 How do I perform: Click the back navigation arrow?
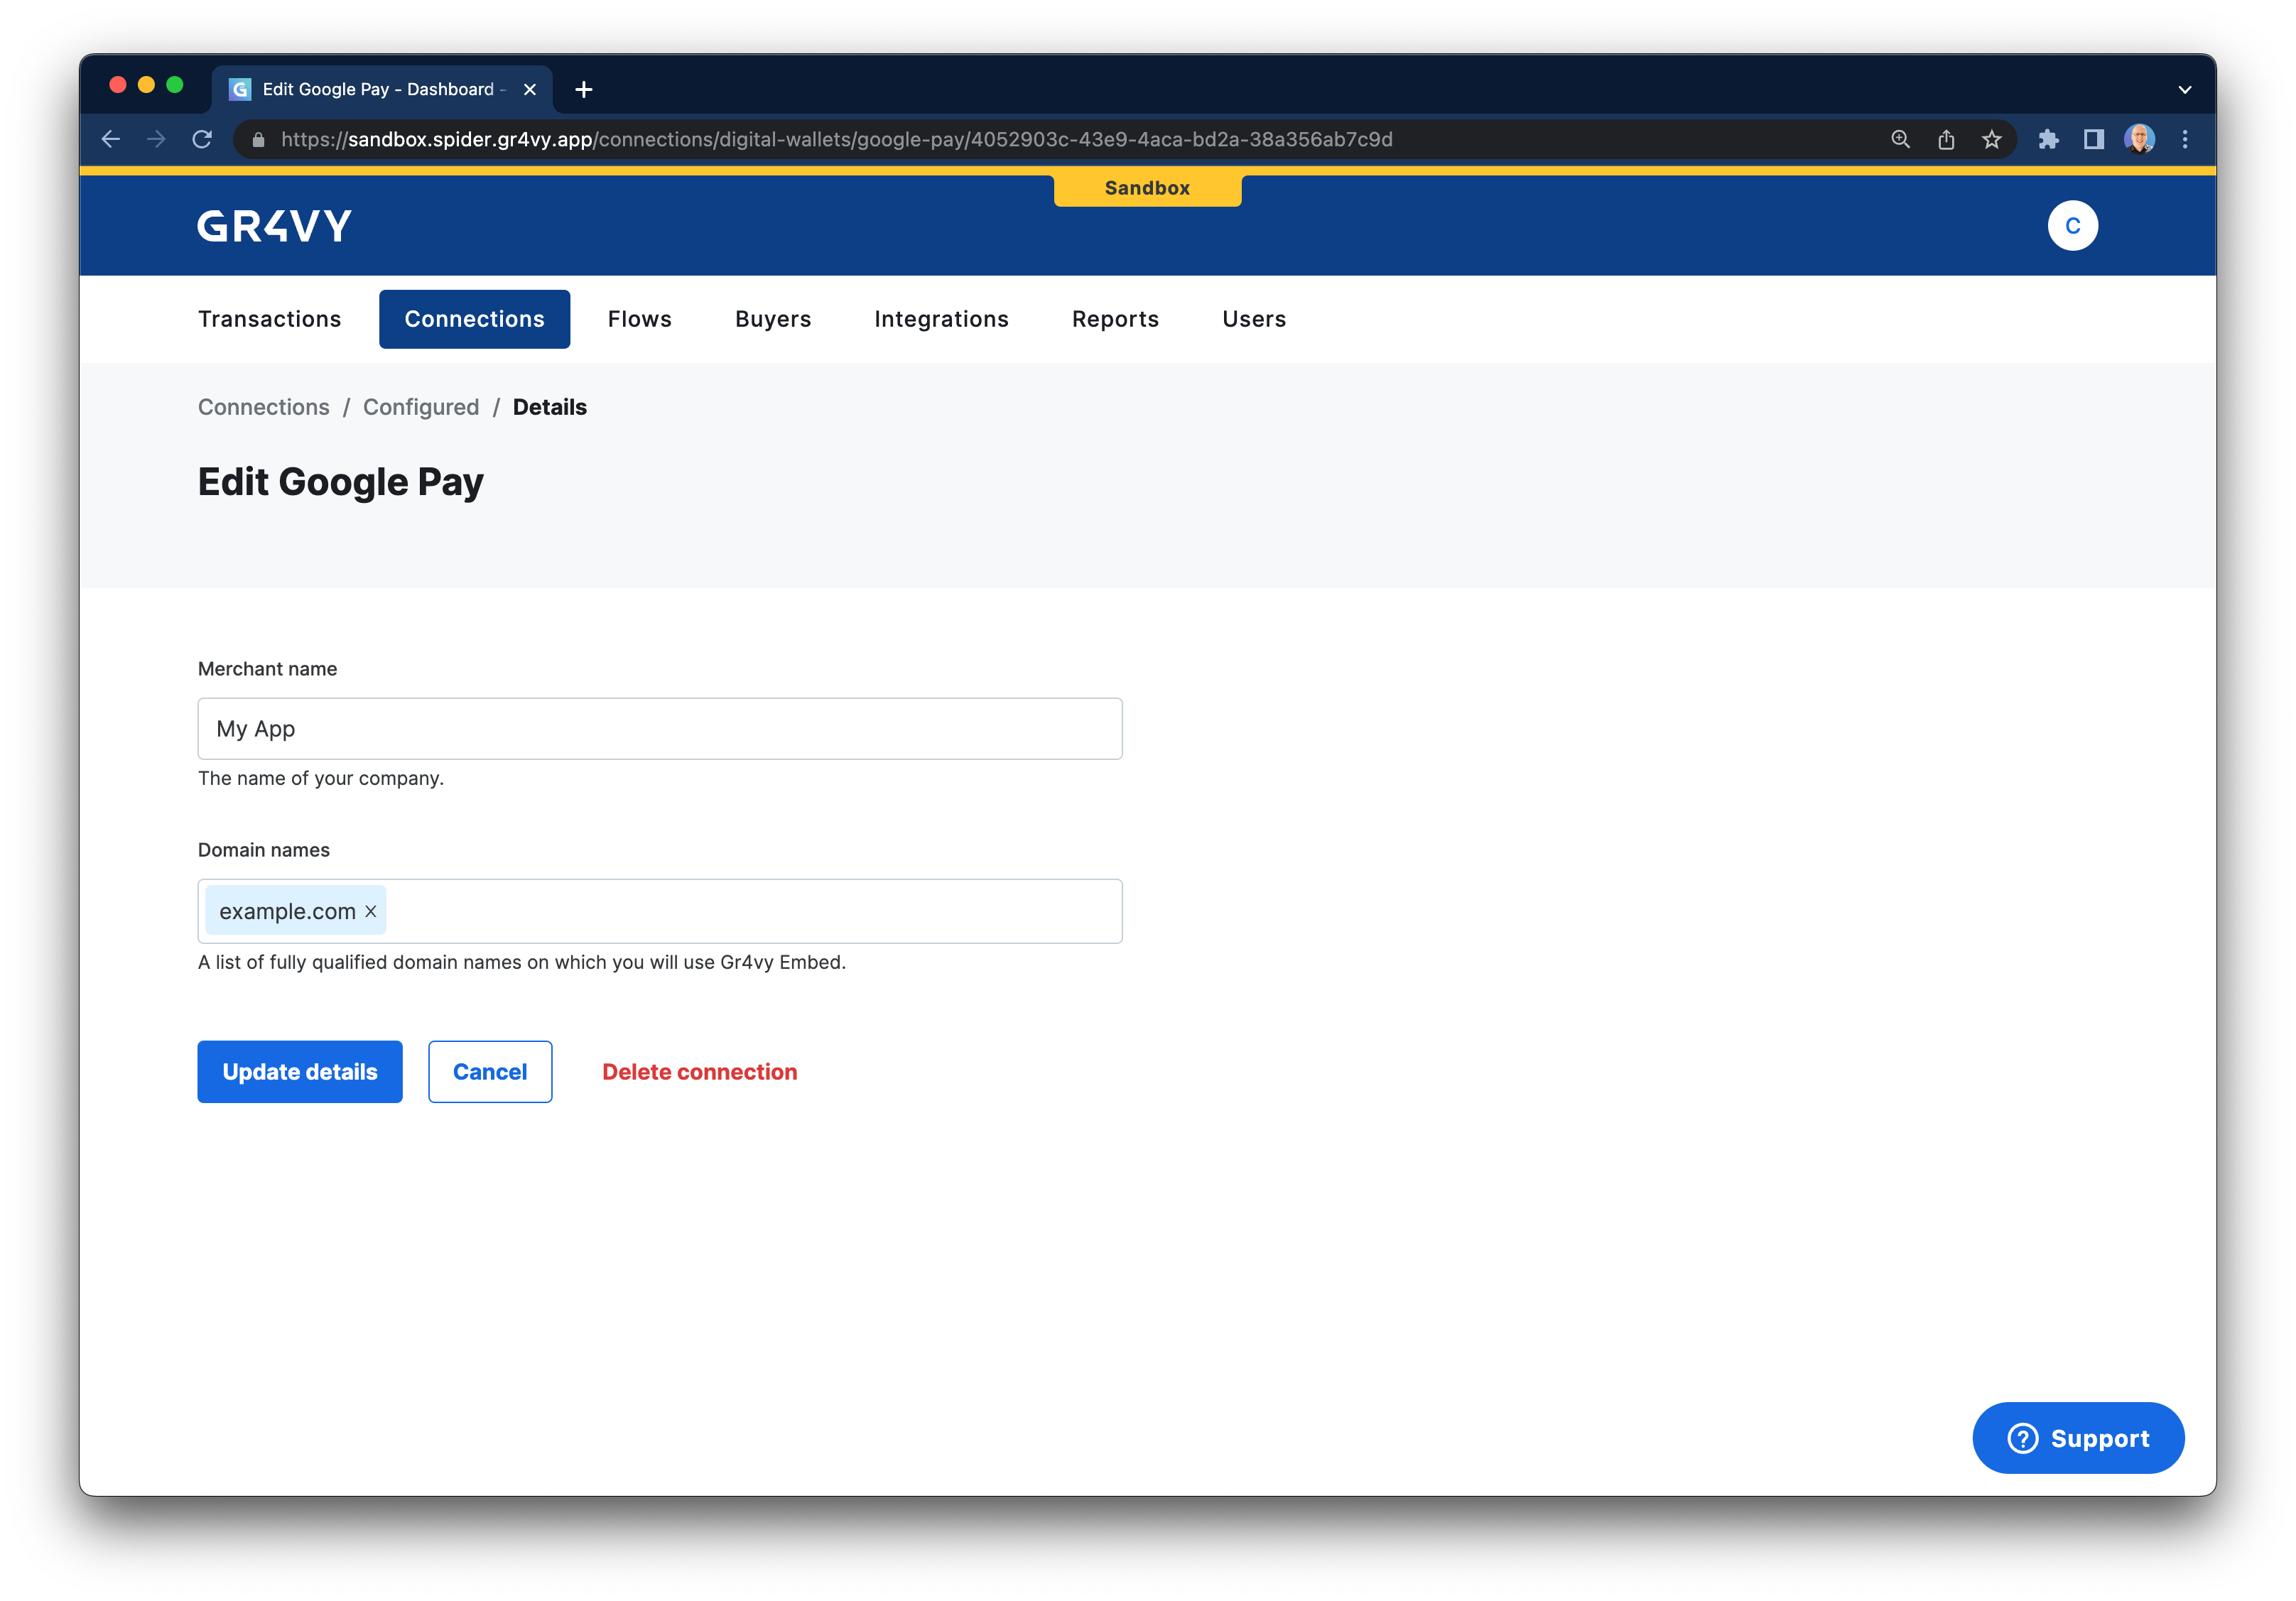click(110, 139)
